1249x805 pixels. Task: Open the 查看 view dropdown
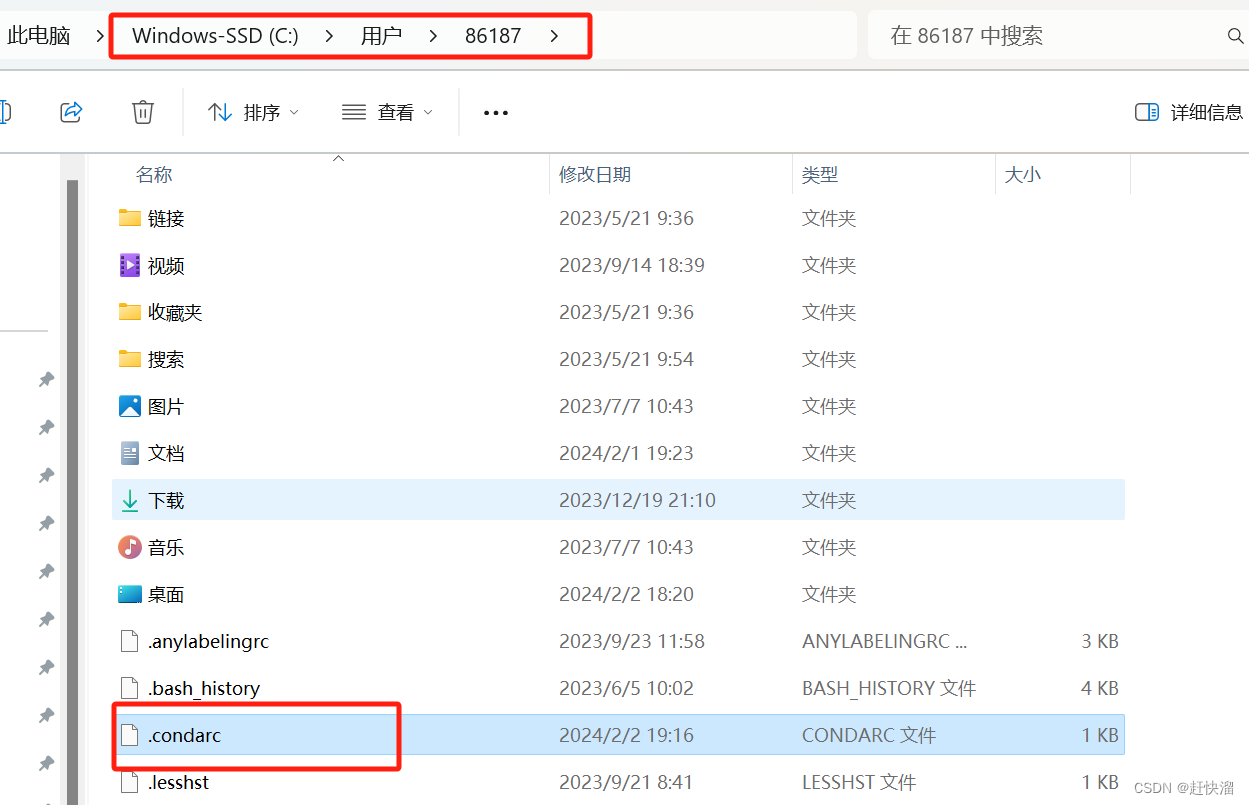[x=388, y=112]
